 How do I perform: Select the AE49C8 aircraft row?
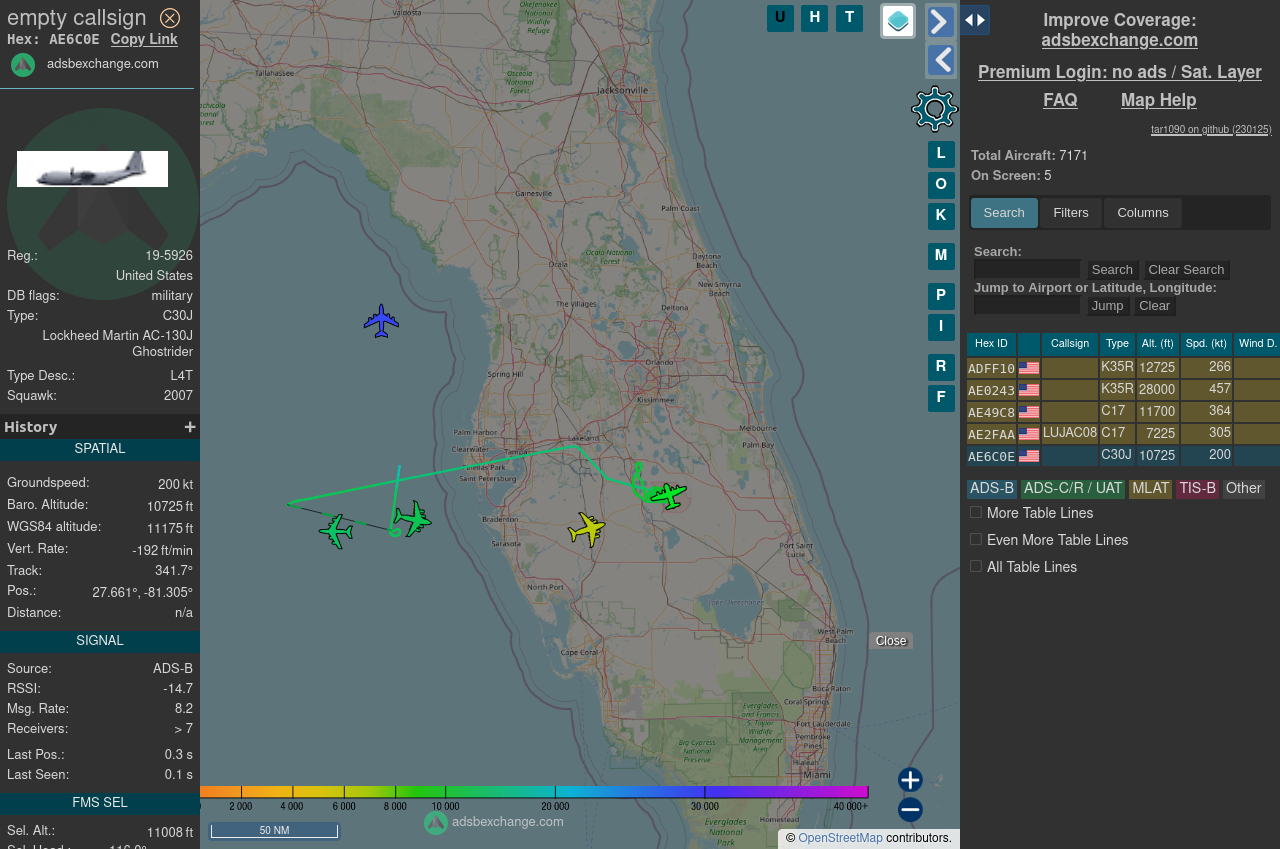(1123, 412)
